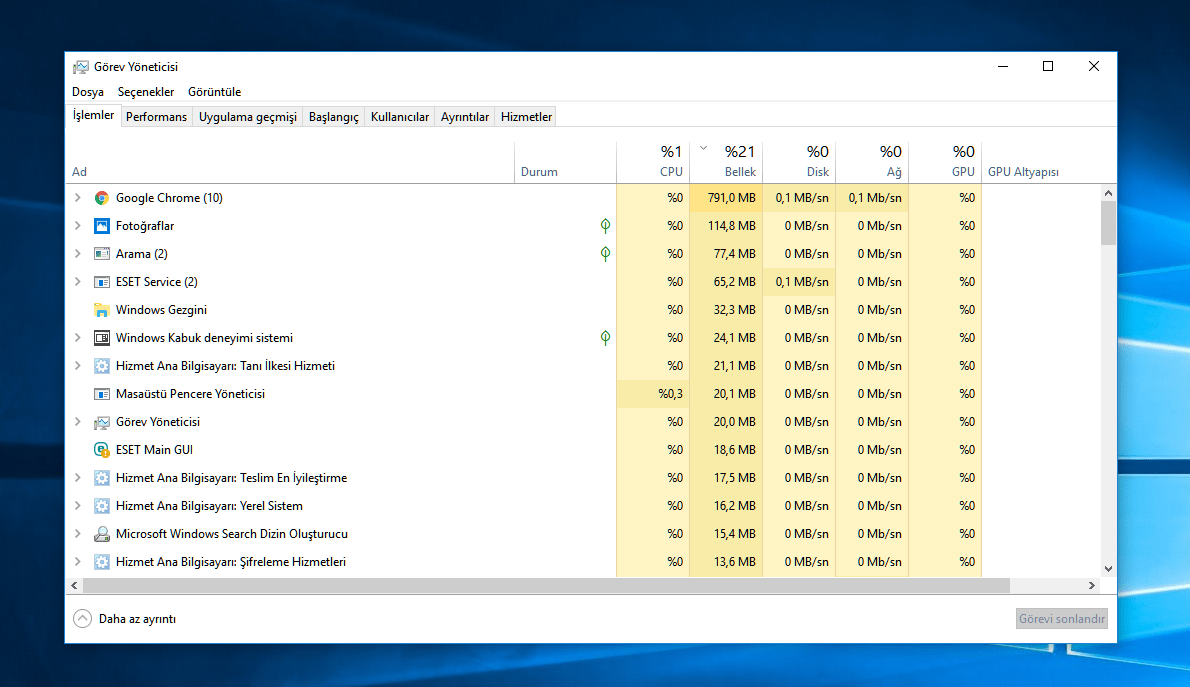The width and height of the screenshot is (1190, 687).
Task: Click the Google Chrome process icon
Action: tap(102, 198)
